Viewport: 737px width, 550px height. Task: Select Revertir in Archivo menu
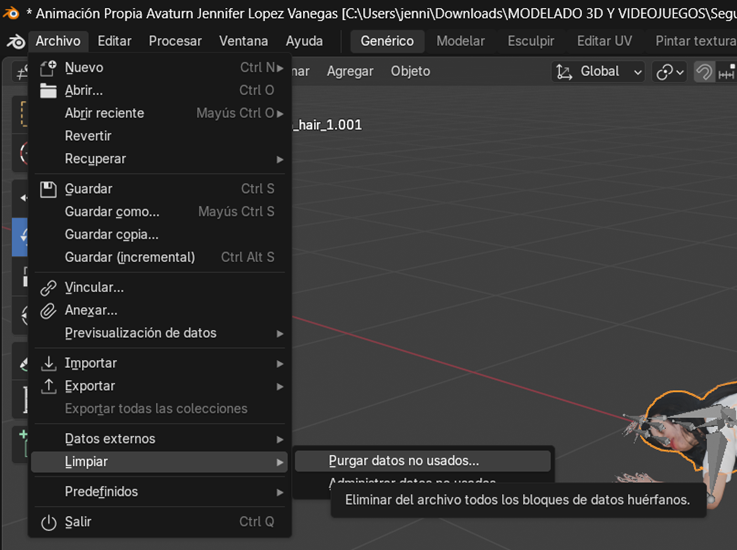(x=160, y=136)
